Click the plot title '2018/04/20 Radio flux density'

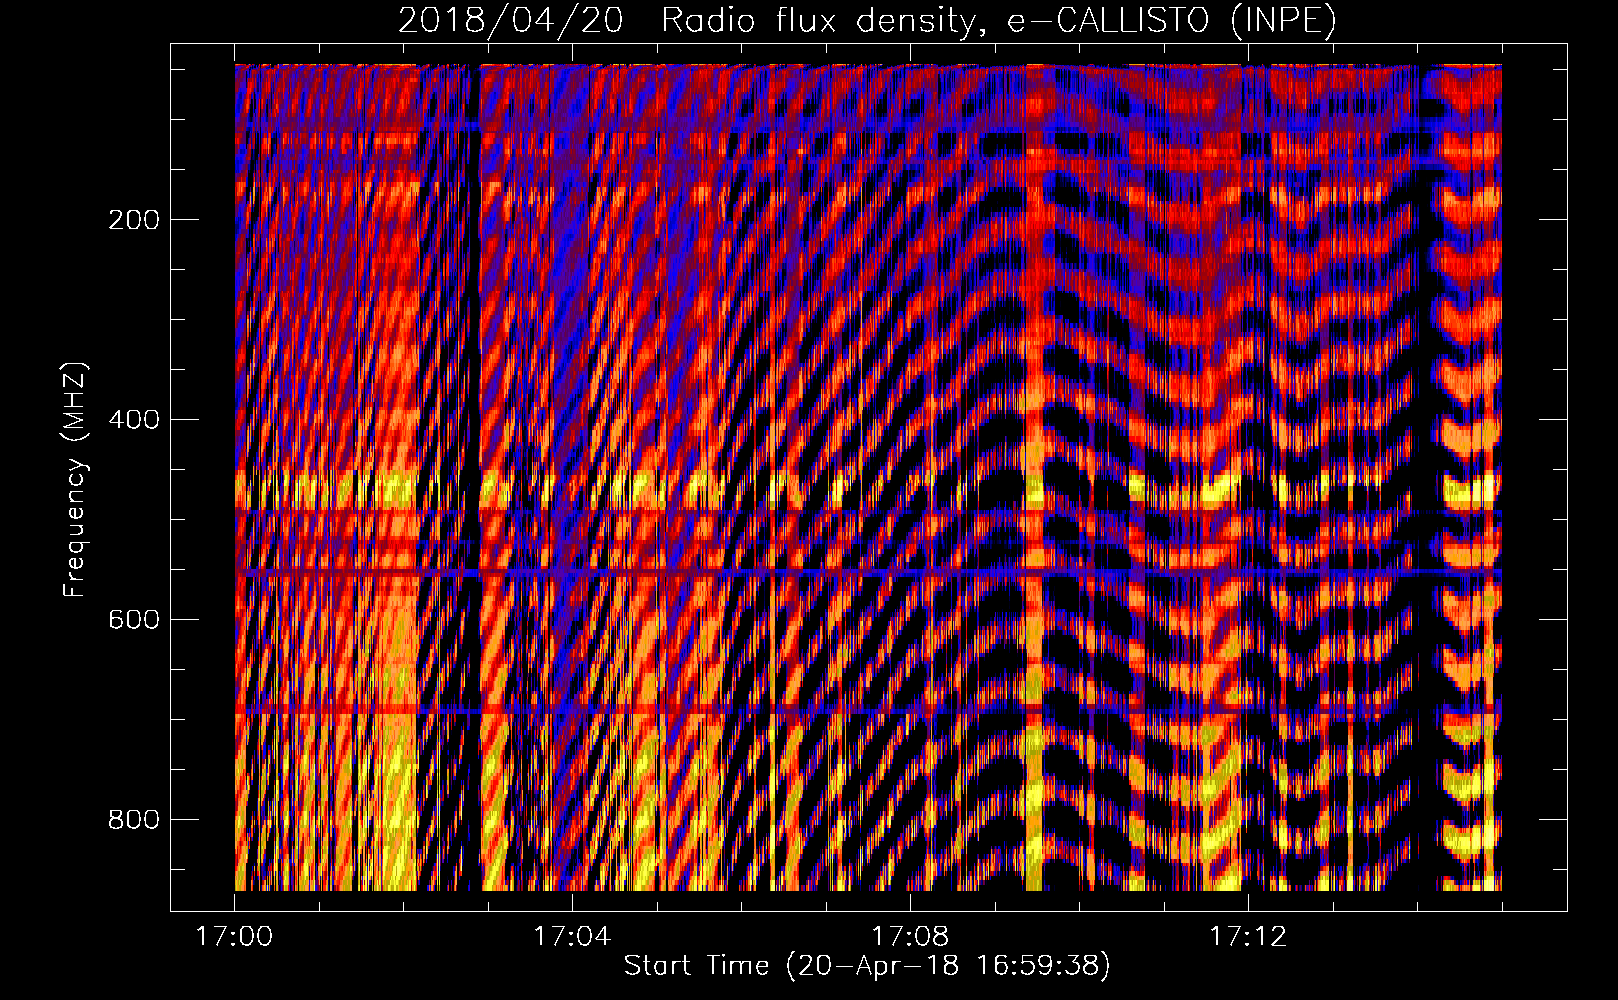pyautogui.click(x=867, y=21)
